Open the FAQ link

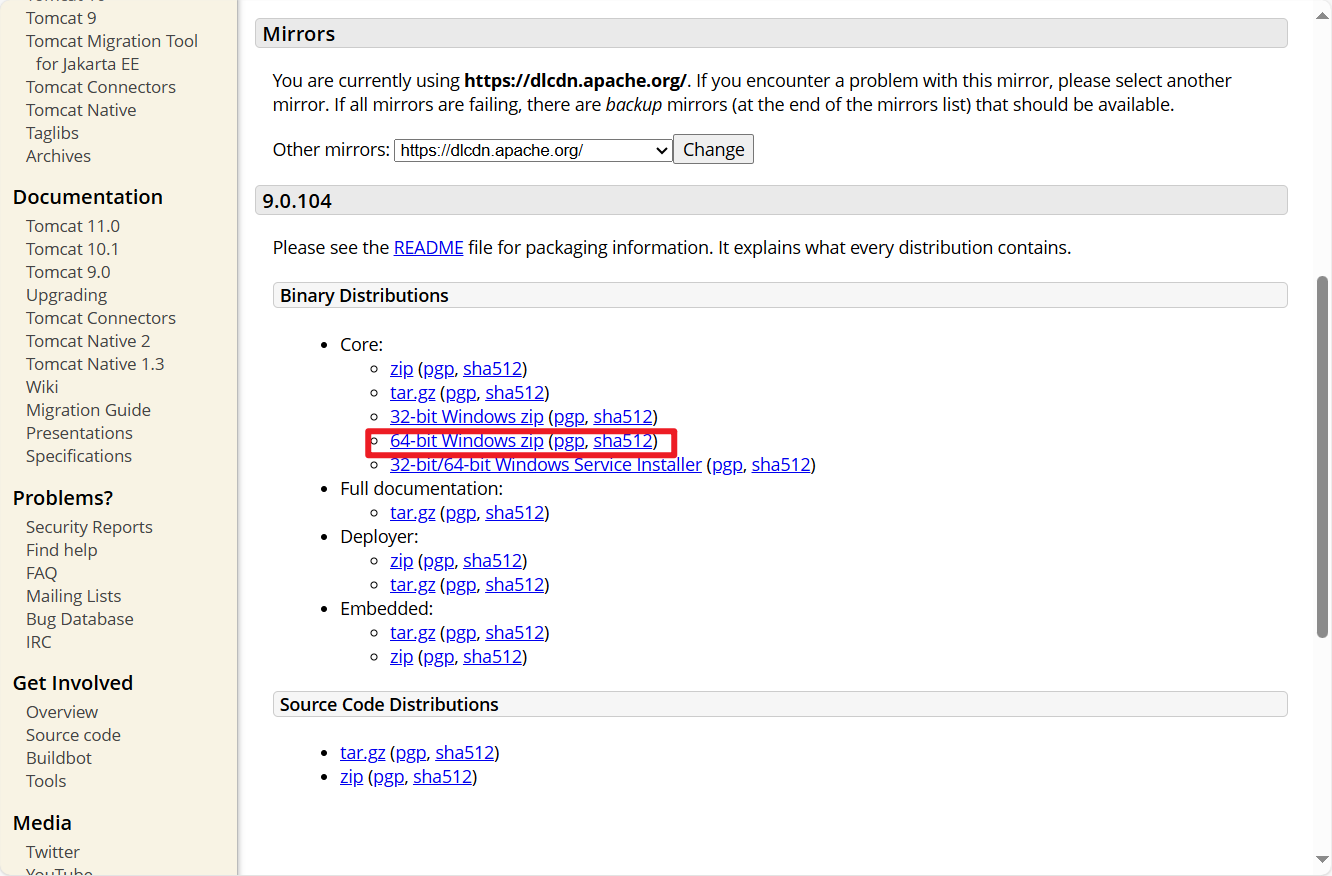click(x=42, y=573)
